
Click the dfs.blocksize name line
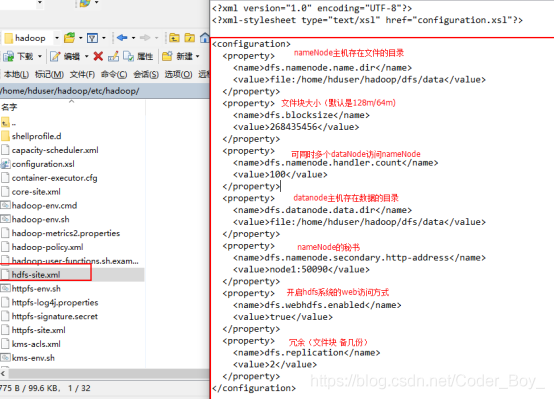tap(301, 115)
